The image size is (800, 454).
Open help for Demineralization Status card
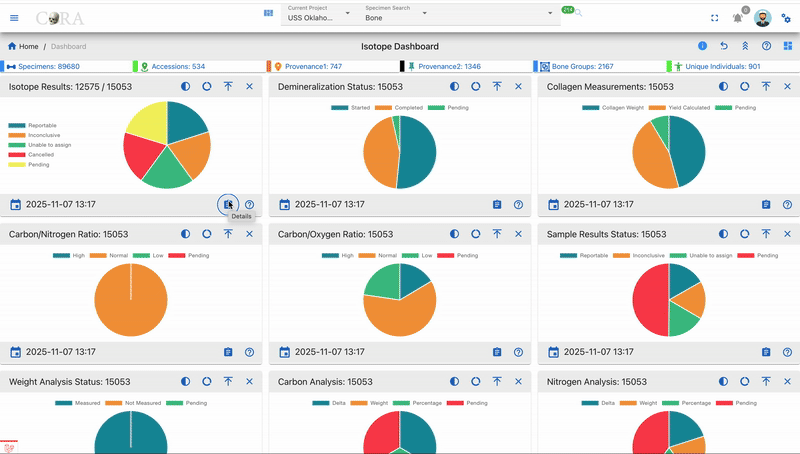coord(518,205)
